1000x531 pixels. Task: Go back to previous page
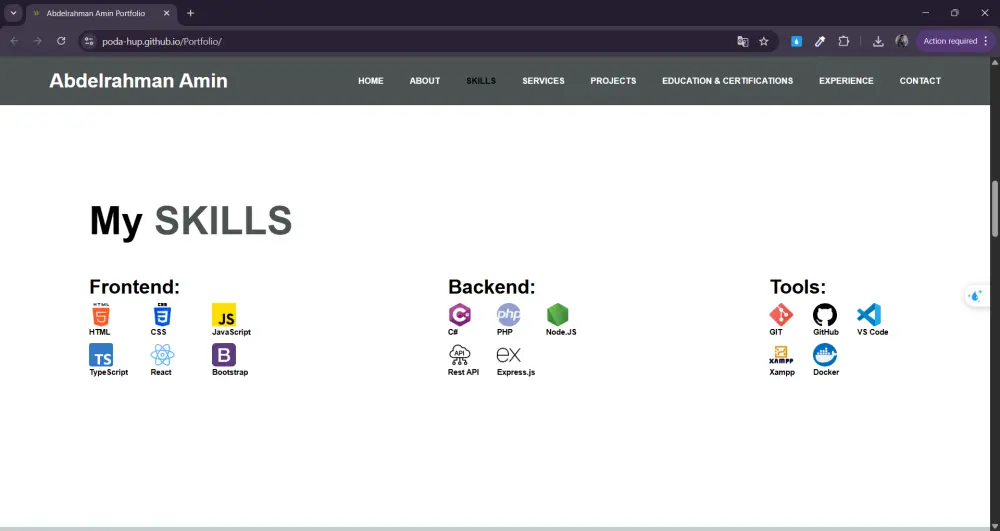click(15, 41)
